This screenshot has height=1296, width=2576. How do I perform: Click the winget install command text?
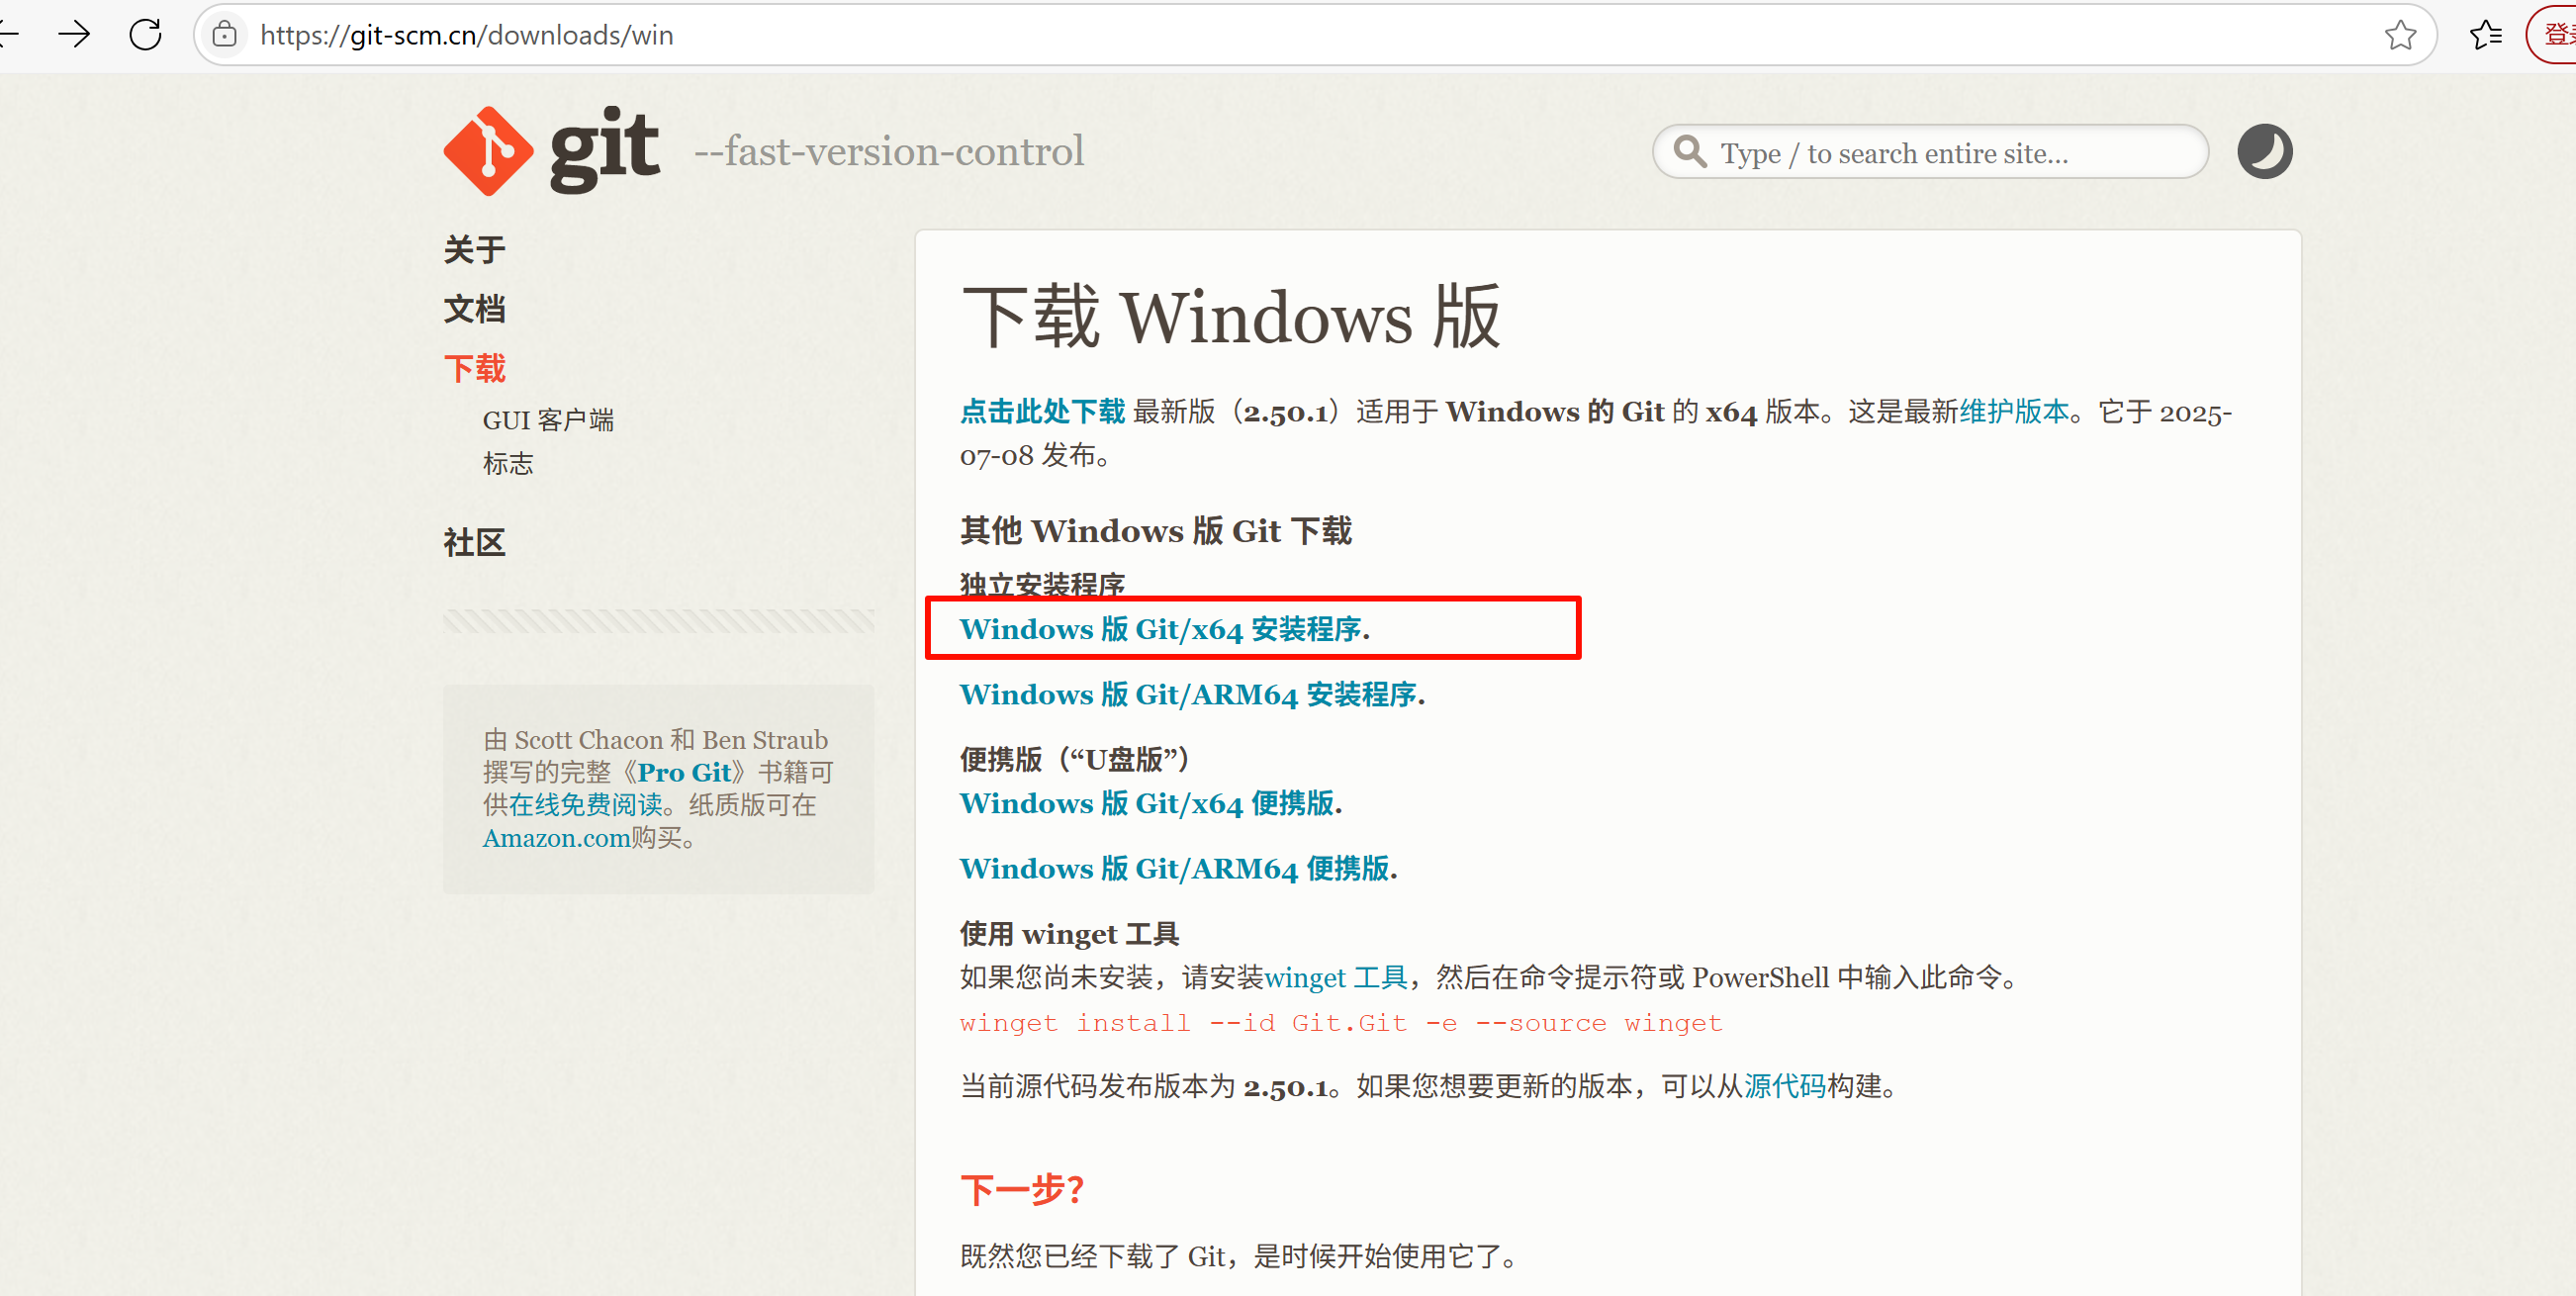pos(1340,1023)
